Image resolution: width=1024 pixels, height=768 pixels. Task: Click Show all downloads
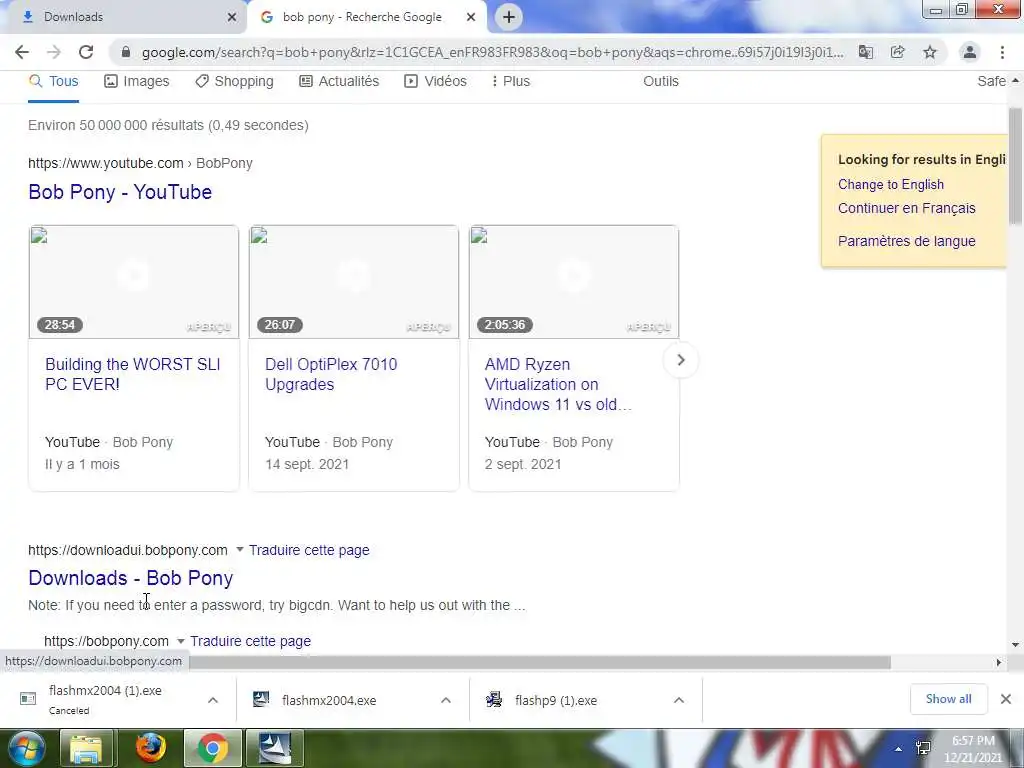(x=948, y=699)
